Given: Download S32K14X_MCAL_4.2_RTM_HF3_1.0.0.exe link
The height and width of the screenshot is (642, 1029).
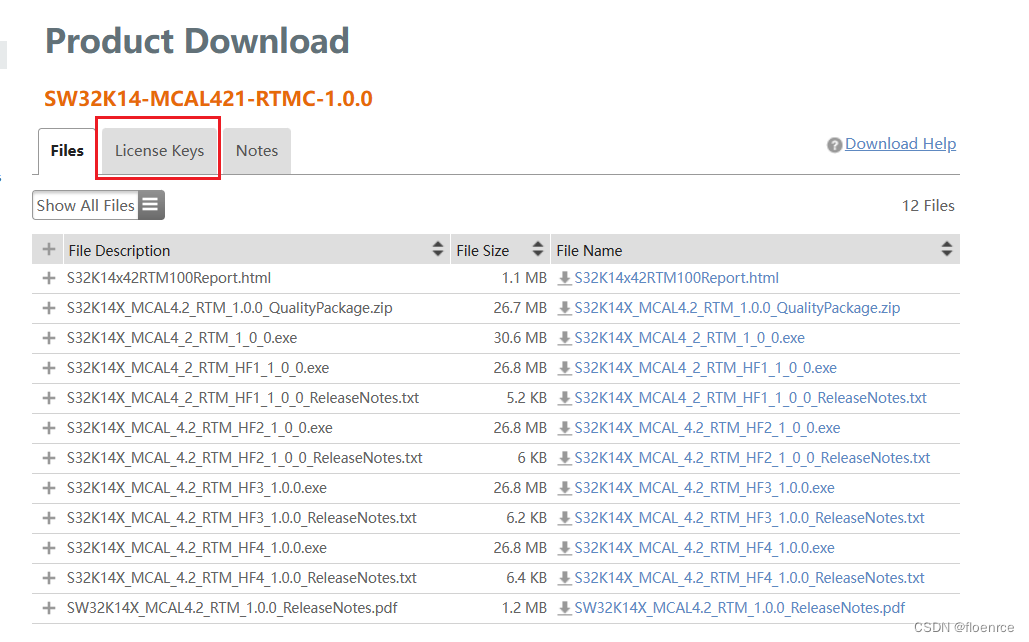Looking at the screenshot, I should pyautogui.click(x=704, y=488).
